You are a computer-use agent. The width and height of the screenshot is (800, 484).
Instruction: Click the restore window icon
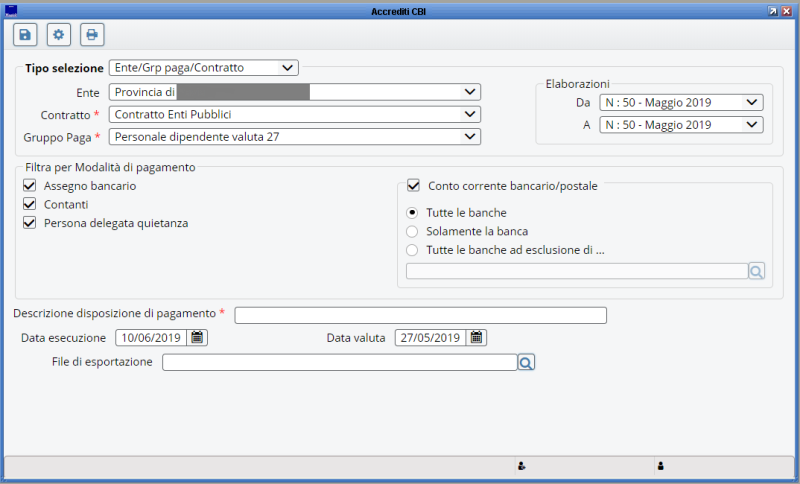click(773, 11)
